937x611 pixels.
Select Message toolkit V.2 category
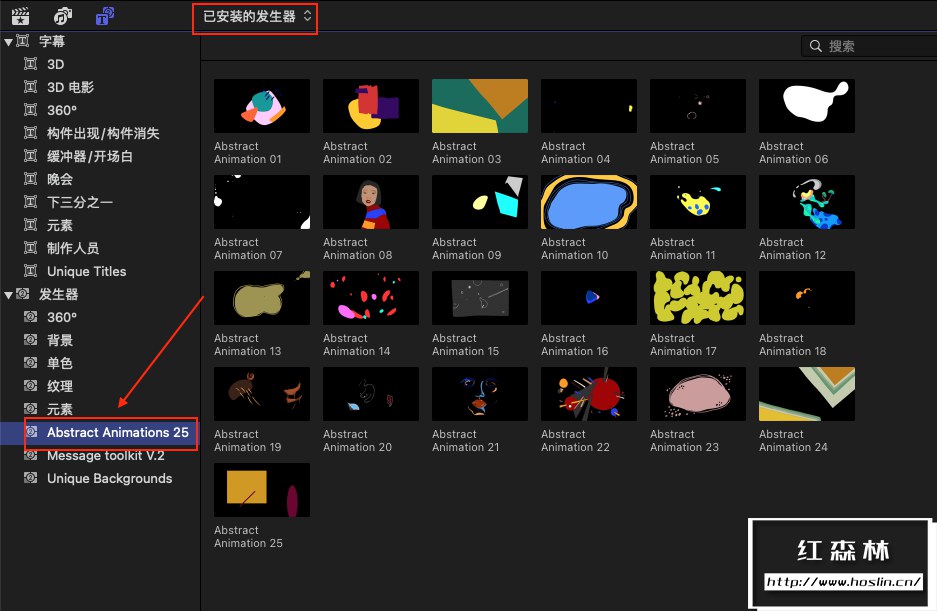[x=100, y=456]
